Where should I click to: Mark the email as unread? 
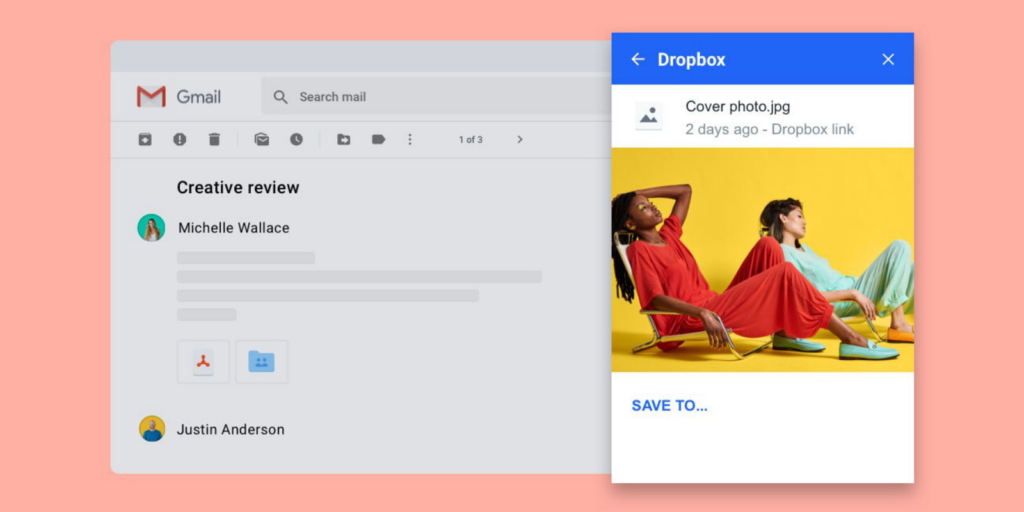[x=262, y=139]
